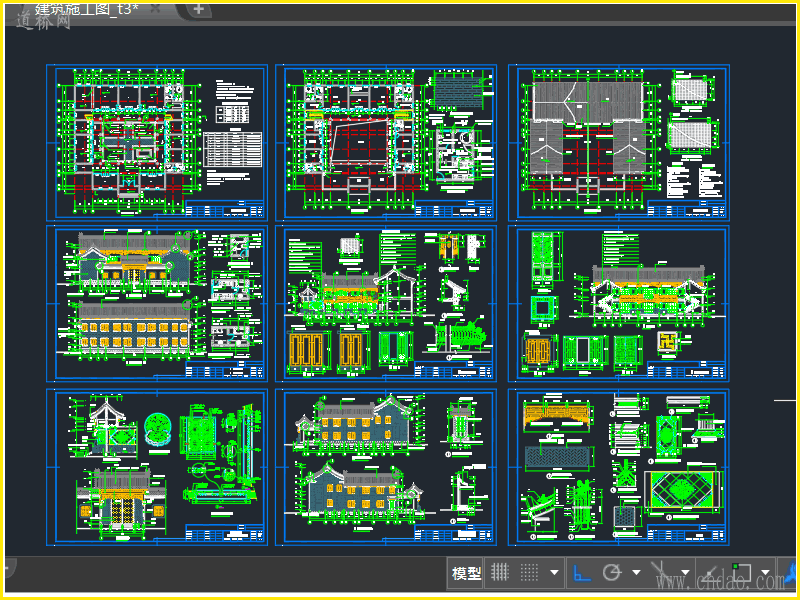Toggle snap mode dotted-grid icon
The image size is (800, 600).
pyautogui.click(x=529, y=573)
